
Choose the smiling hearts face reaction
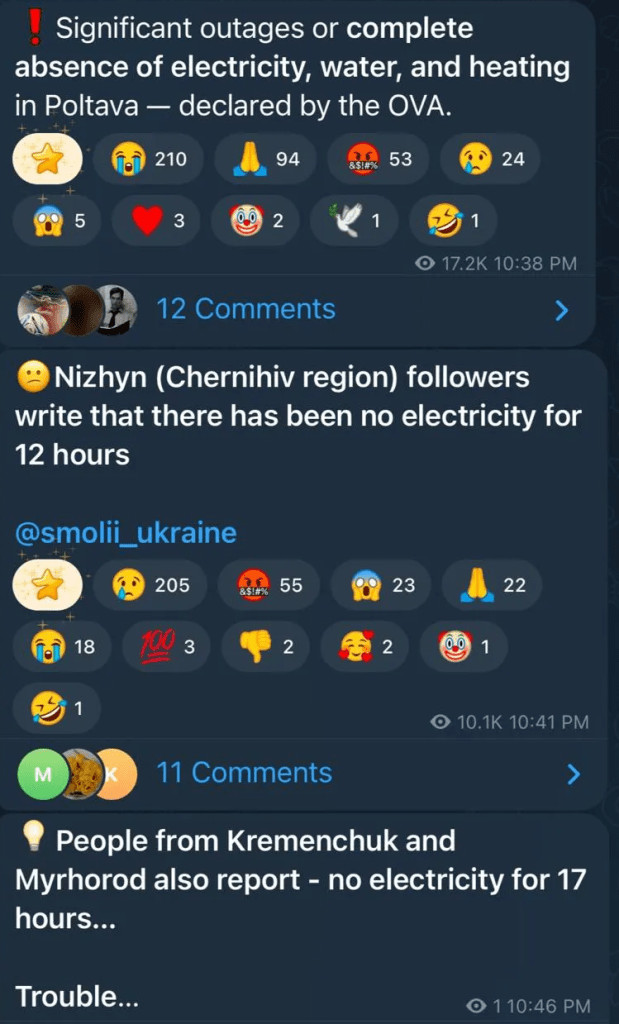367,647
